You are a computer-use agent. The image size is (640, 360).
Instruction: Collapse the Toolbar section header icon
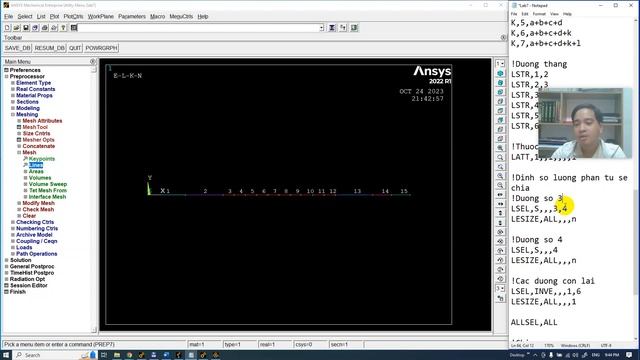click(503, 38)
